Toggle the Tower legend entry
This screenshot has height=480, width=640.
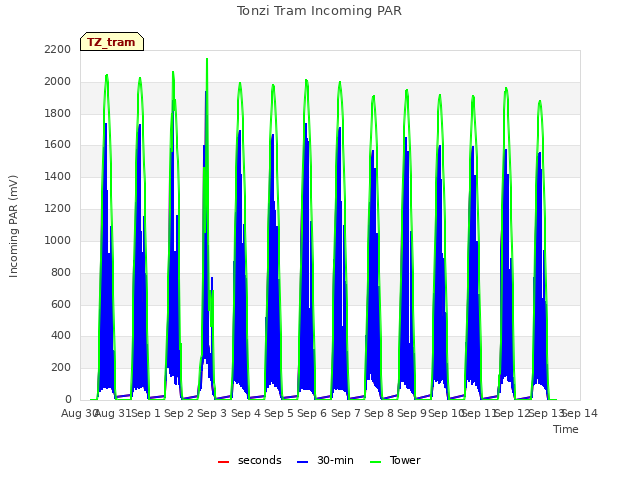395,460
